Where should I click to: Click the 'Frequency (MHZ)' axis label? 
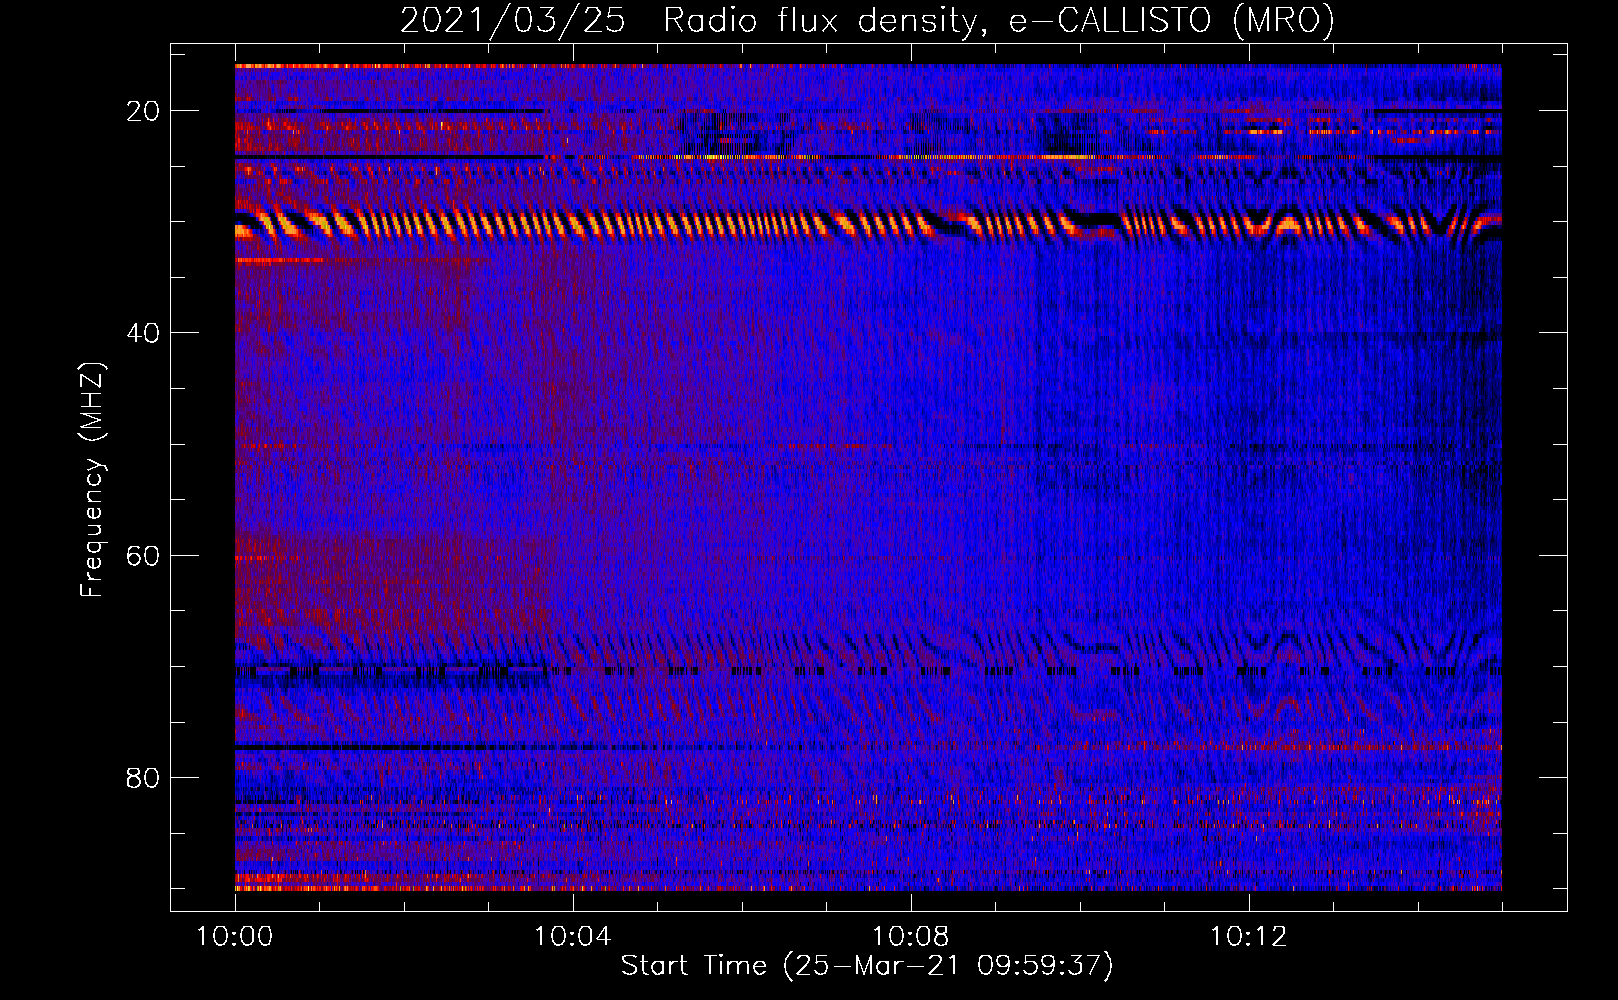(x=92, y=480)
